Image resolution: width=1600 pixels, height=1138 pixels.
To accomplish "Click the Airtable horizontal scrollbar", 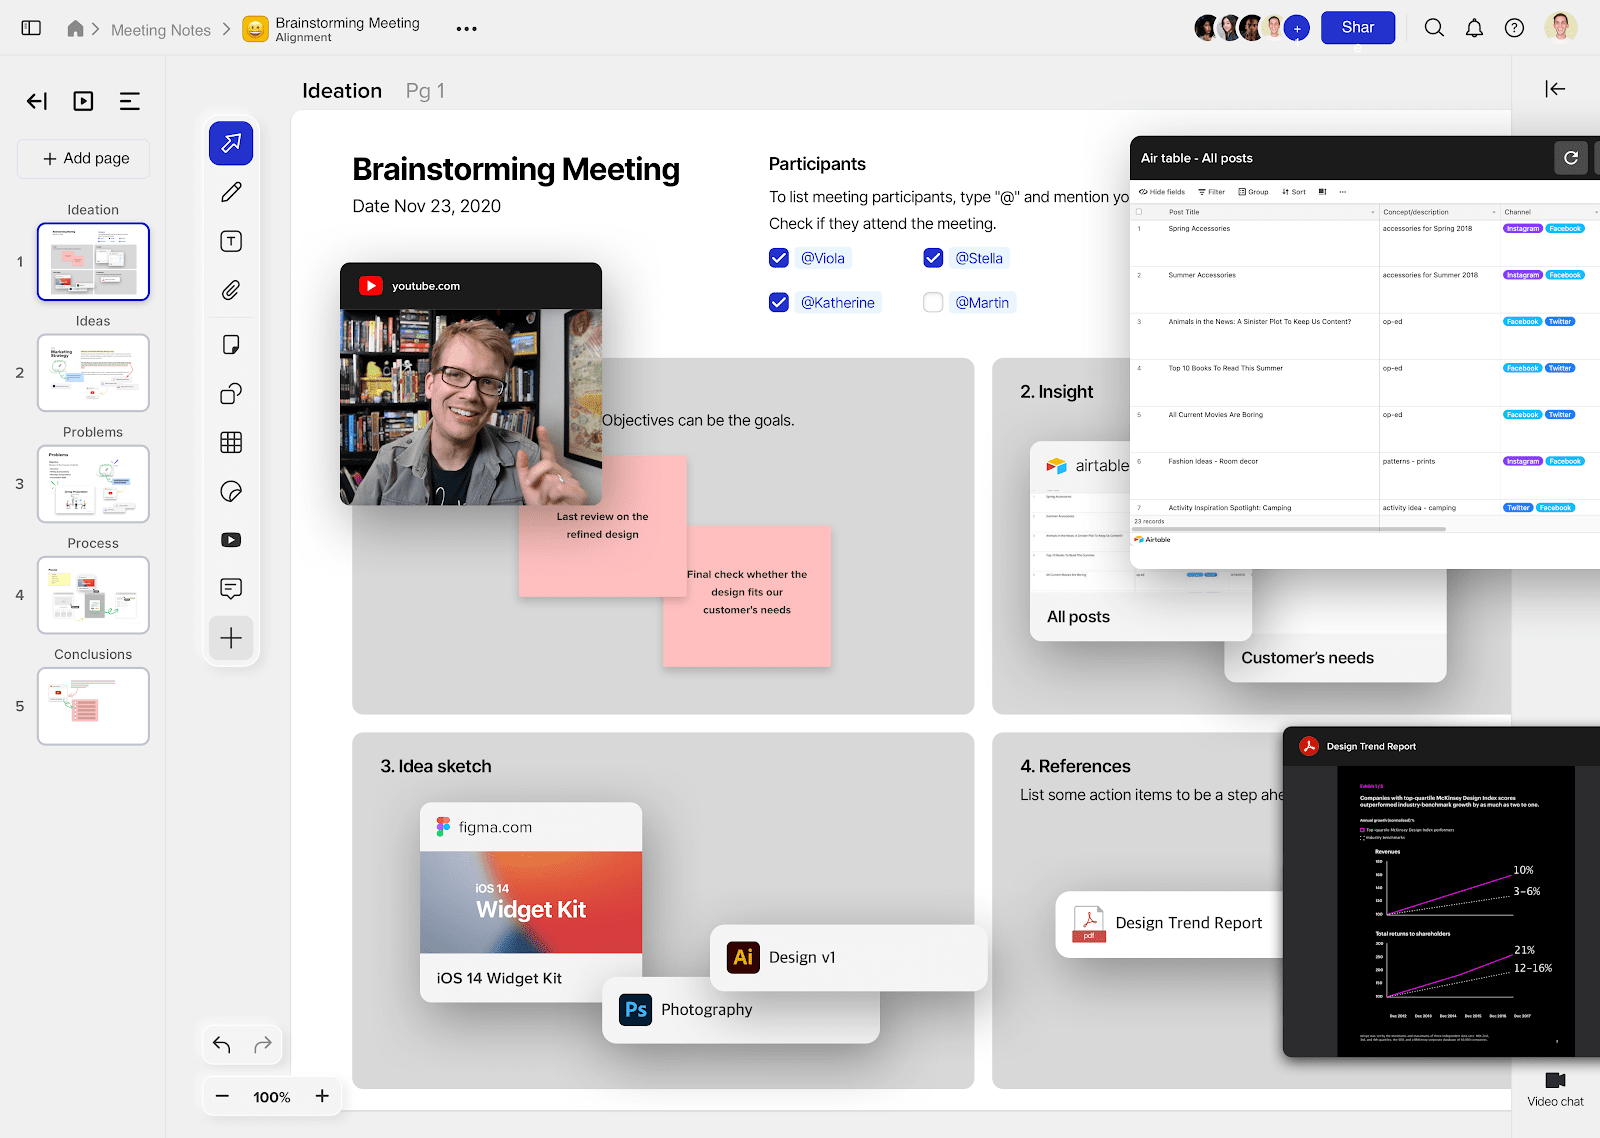I will (1290, 529).
